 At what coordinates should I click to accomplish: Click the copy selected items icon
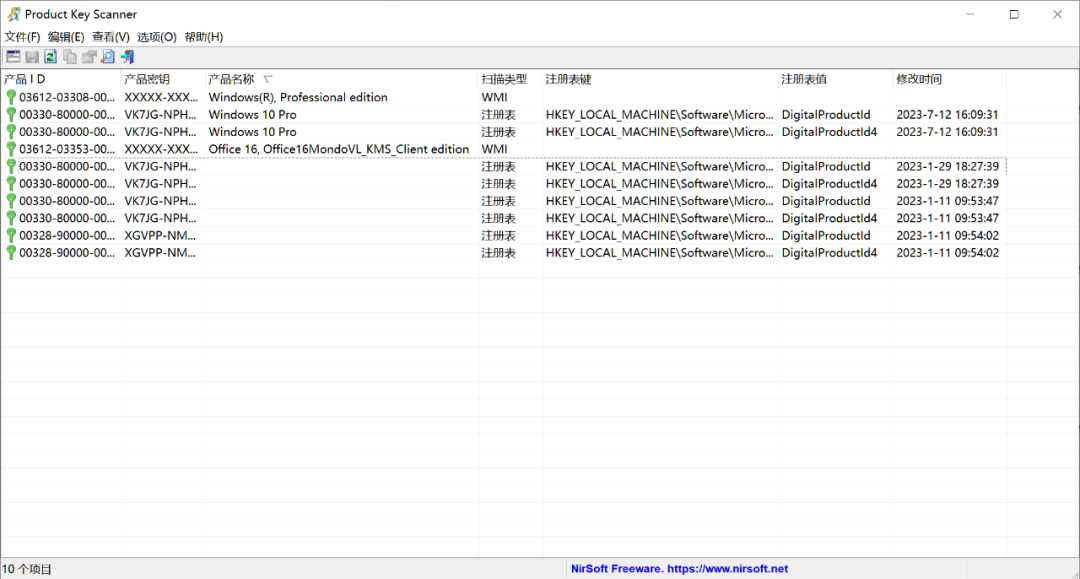(x=70, y=57)
